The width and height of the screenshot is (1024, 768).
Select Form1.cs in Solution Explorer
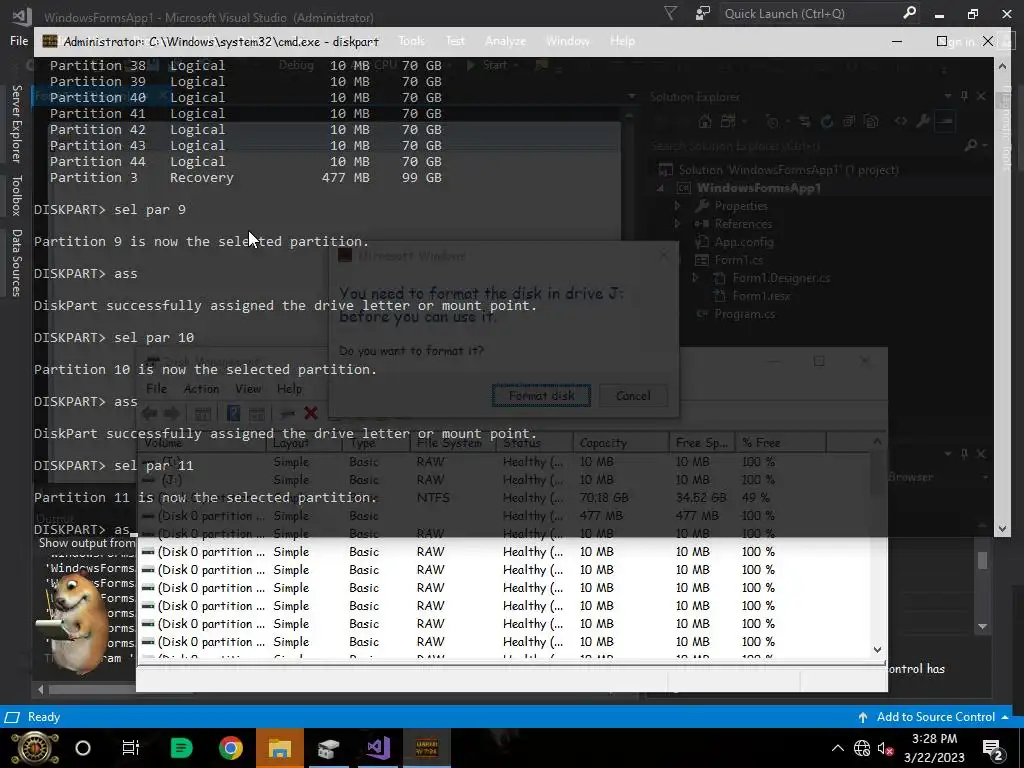[x=739, y=260]
